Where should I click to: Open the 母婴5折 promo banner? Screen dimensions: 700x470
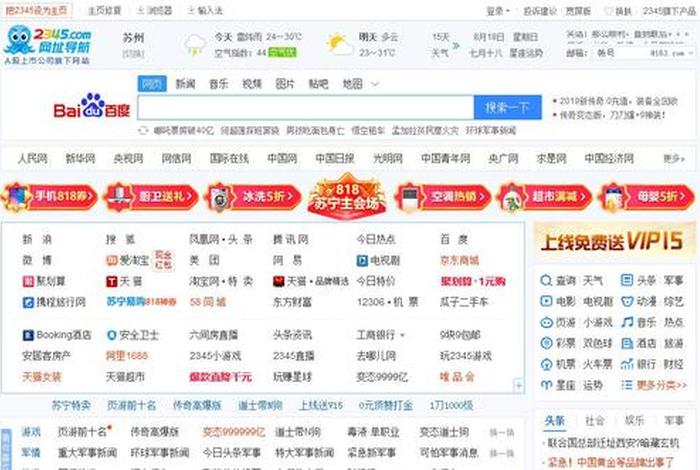point(646,196)
